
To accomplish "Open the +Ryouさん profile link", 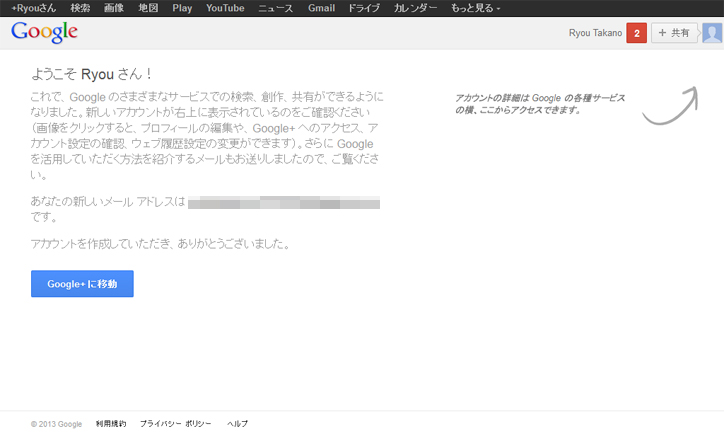I will pyautogui.click(x=33, y=8).
